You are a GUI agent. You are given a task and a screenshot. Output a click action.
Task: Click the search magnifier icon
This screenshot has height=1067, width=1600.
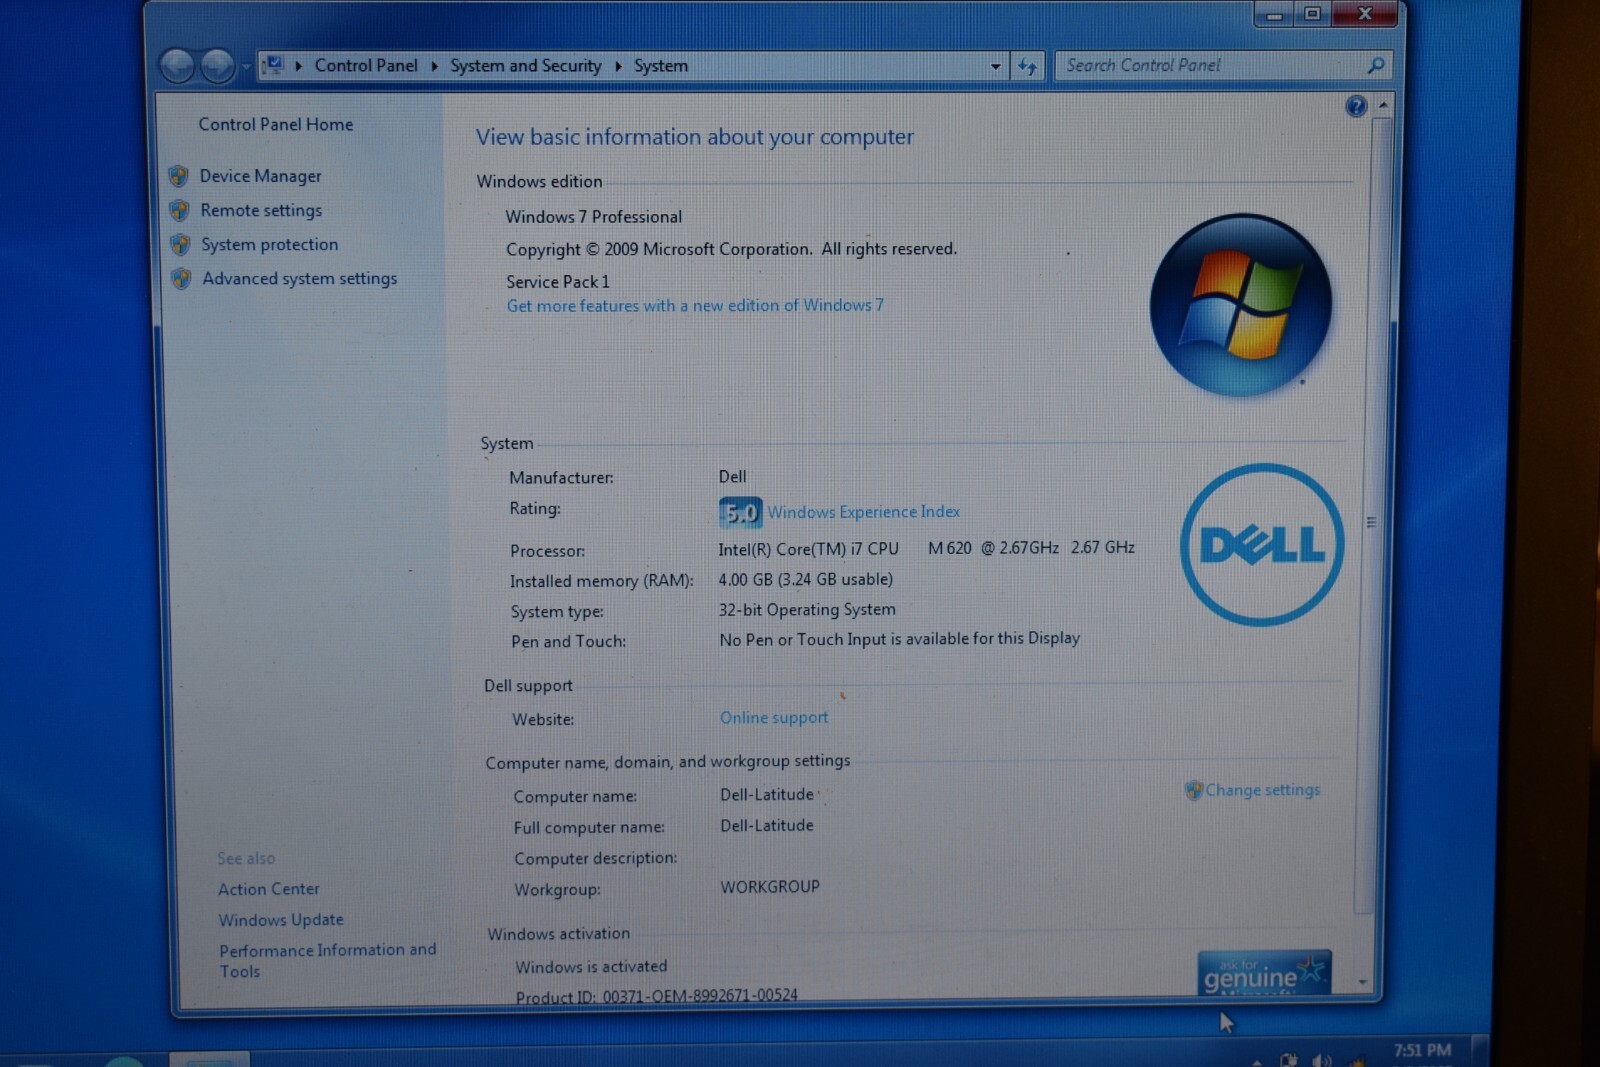click(1376, 65)
